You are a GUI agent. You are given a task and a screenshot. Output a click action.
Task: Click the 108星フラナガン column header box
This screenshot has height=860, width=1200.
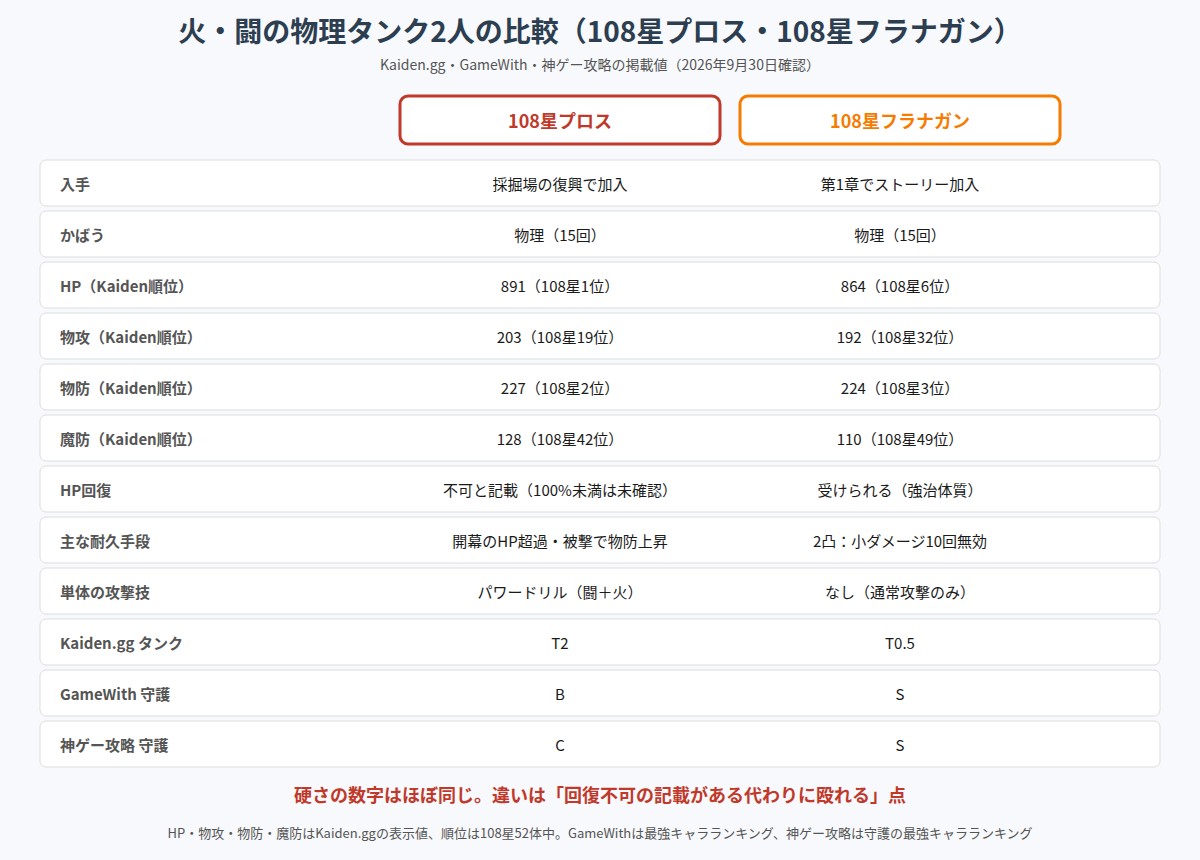pos(900,120)
